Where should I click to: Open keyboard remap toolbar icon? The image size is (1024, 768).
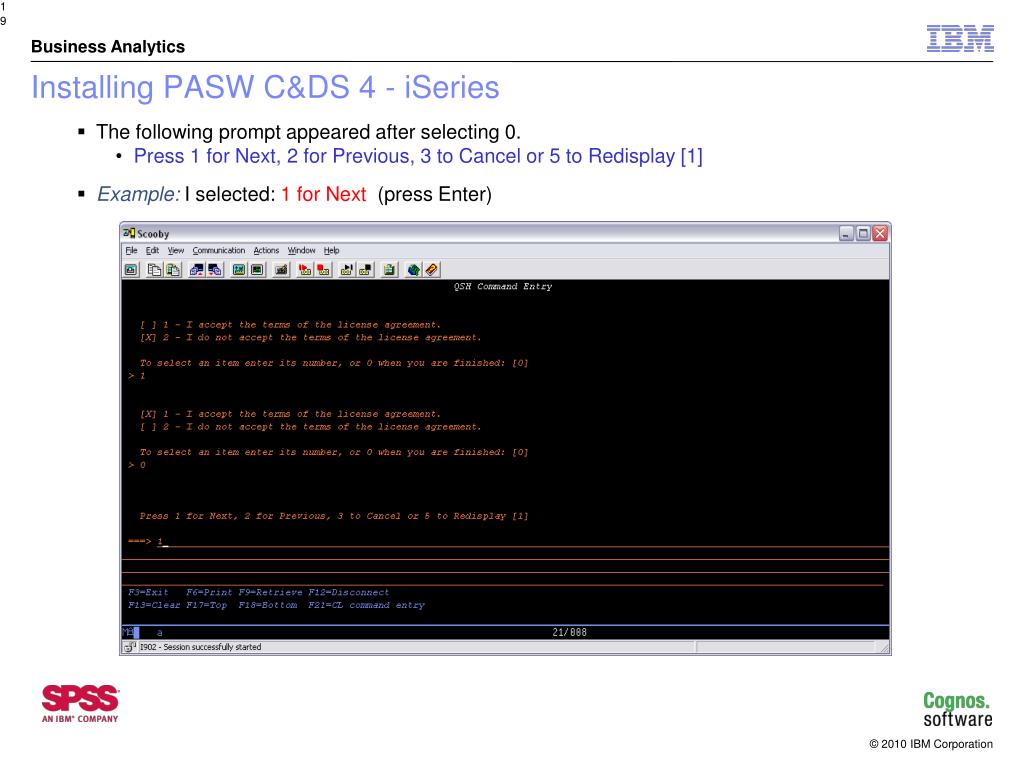click(x=281, y=270)
